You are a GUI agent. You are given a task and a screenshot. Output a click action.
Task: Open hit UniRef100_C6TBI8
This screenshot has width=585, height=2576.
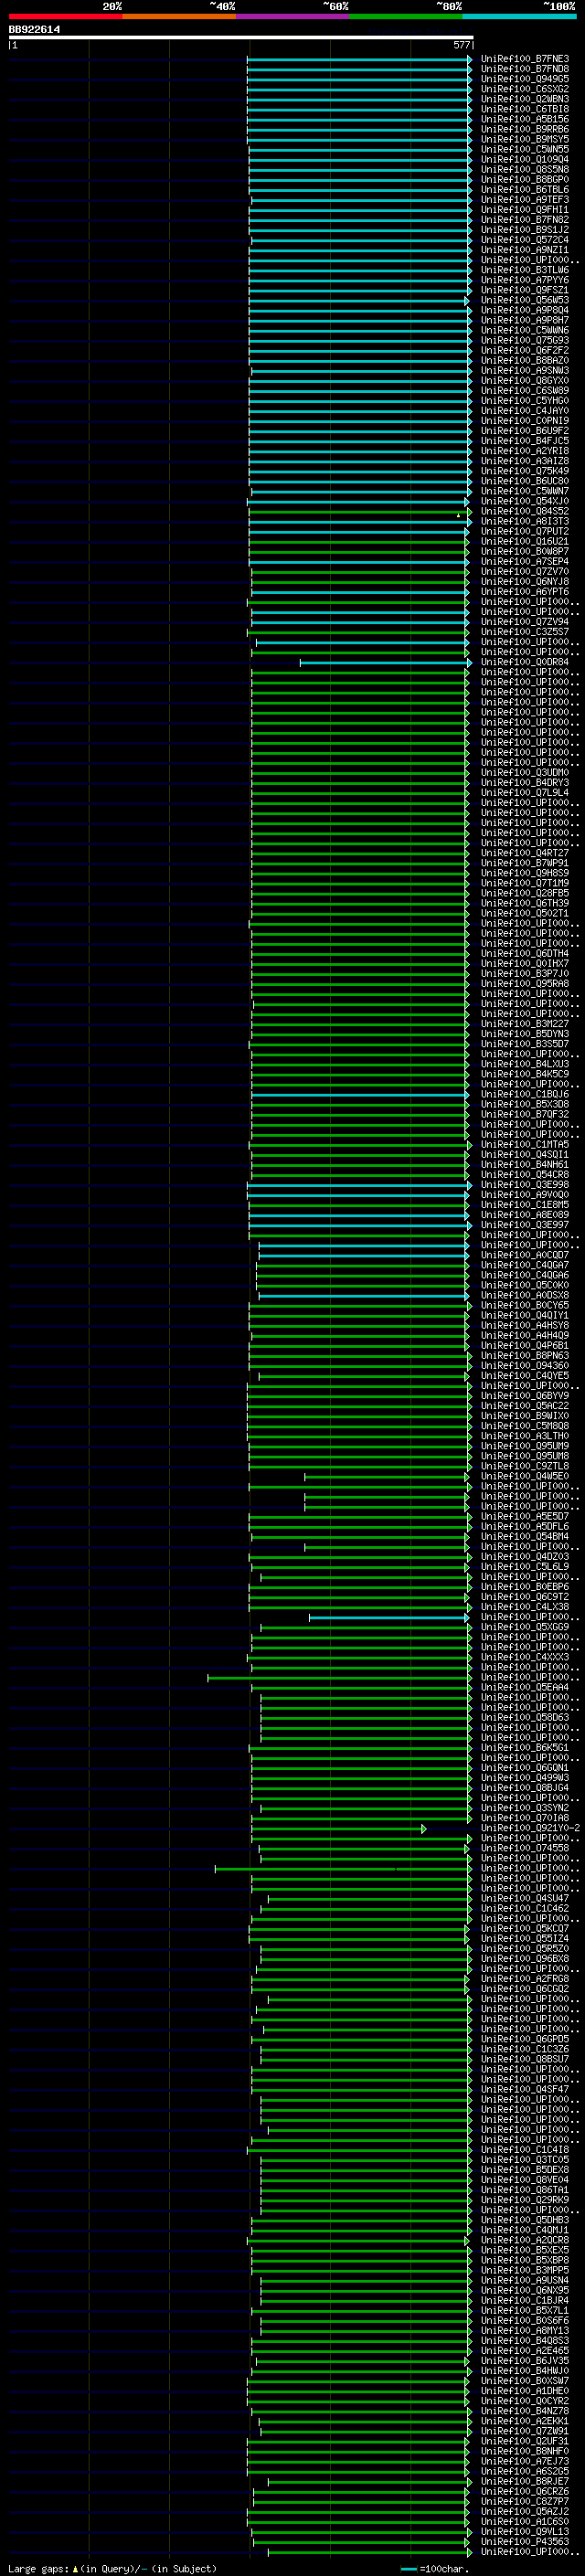525,109
